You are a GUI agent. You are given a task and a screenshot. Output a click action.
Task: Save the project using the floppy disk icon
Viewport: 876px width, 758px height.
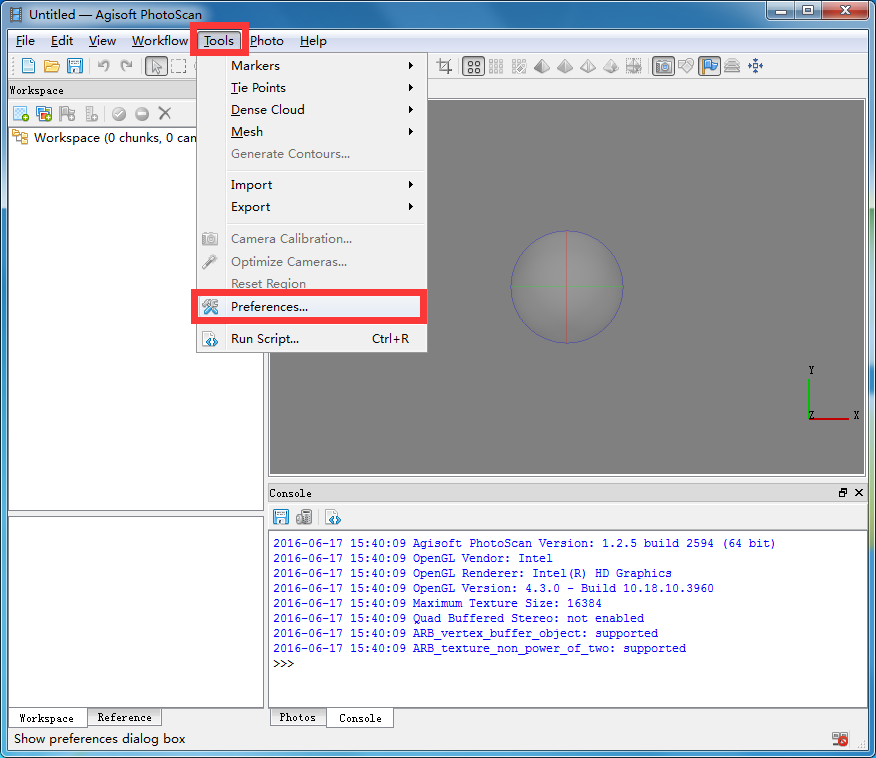point(73,66)
